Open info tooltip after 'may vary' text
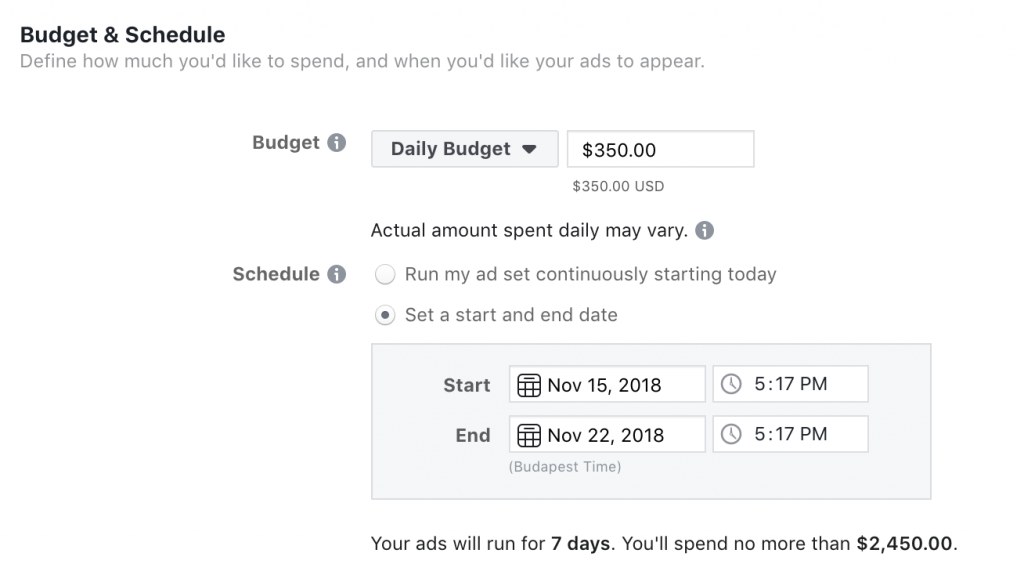 704,230
